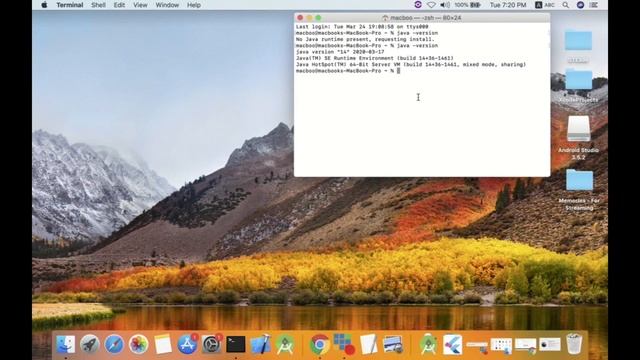Click Java(TM) SE Runtime Environment line

coord(375,58)
